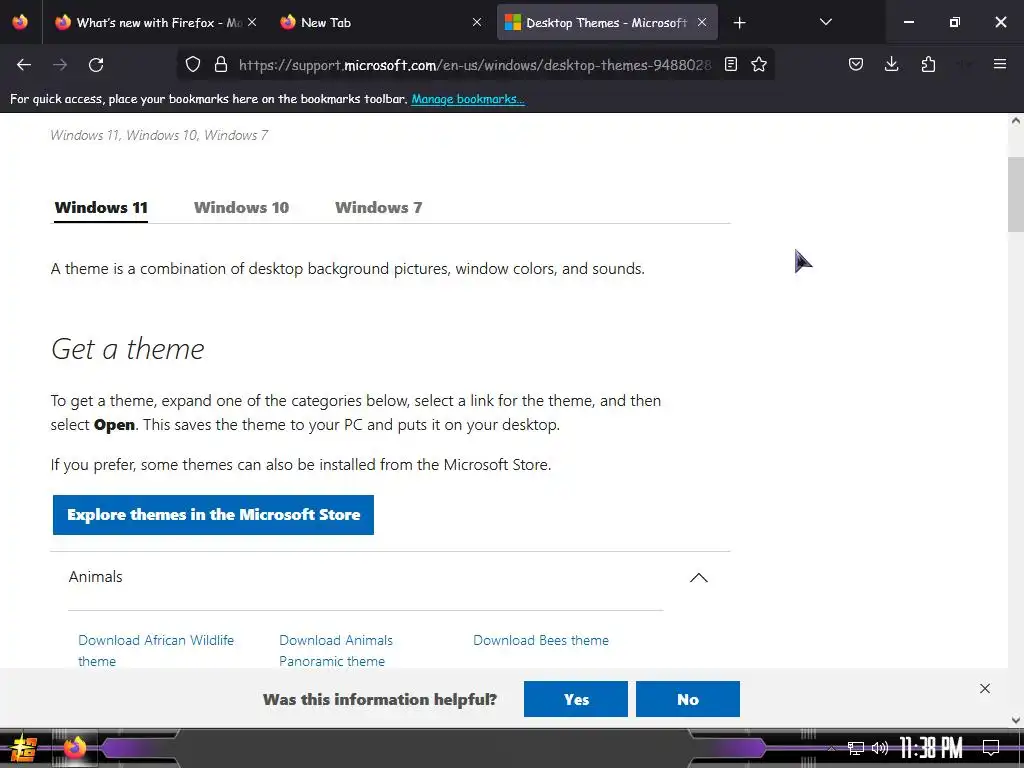The height and width of the screenshot is (768, 1024).
Task: Open the Downloads panel icon
Action: [x=891, y=64]
